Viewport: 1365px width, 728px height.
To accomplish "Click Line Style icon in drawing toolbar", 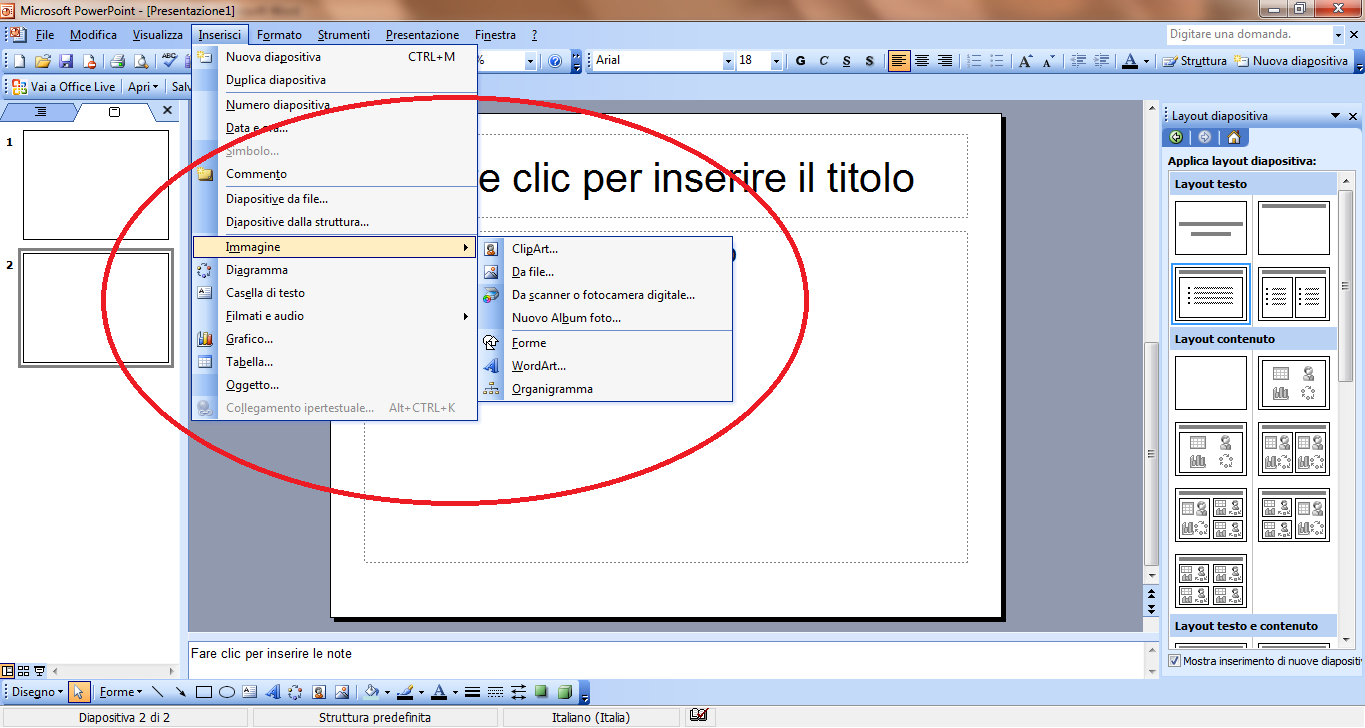I will [473, 692].
